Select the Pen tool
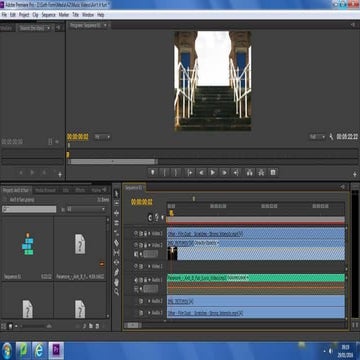Viewport: 360px width, 360px height. [x=117, y=272]
